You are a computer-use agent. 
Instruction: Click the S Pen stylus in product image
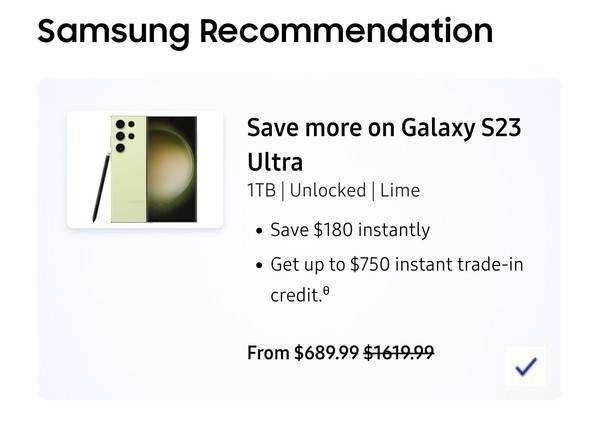tap(101, 187)
